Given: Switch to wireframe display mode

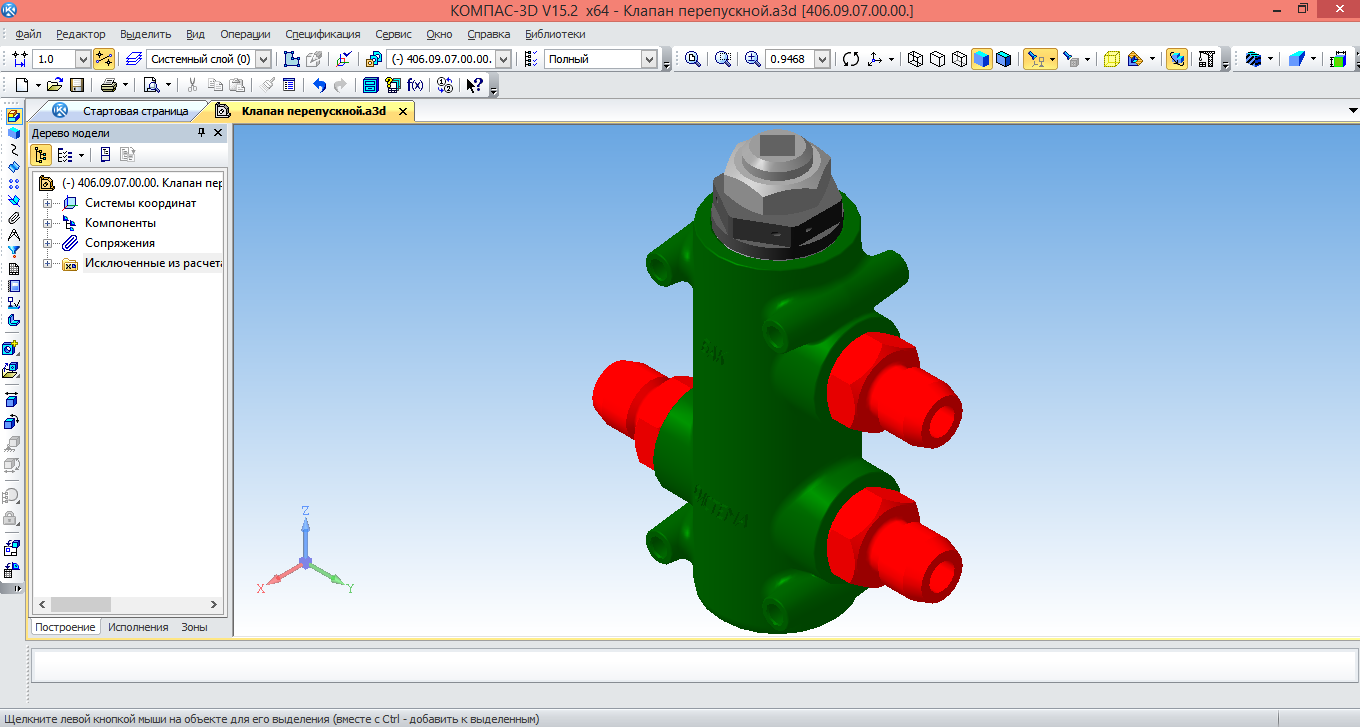Looking at the screenshot, I should pos(915,59).
